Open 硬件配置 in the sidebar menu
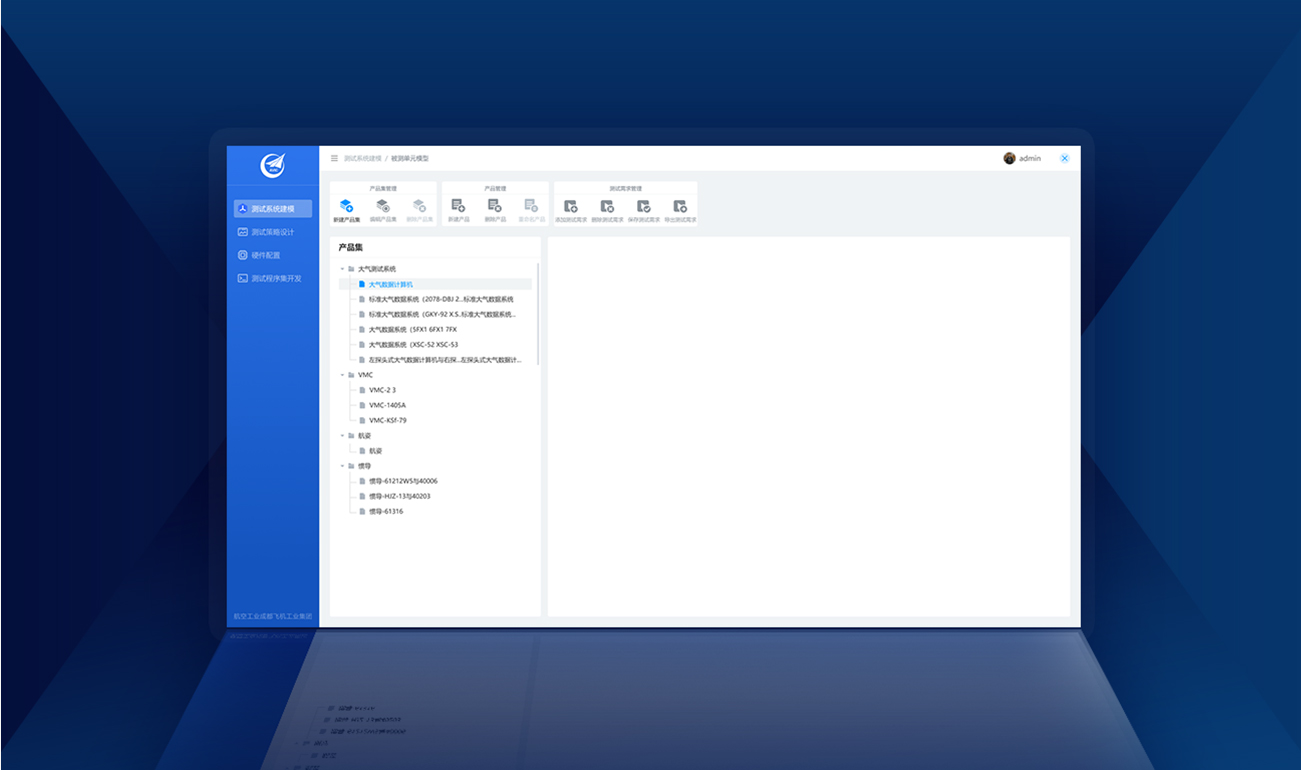This screenshot has width=1301, height=770. coord(265,255)
